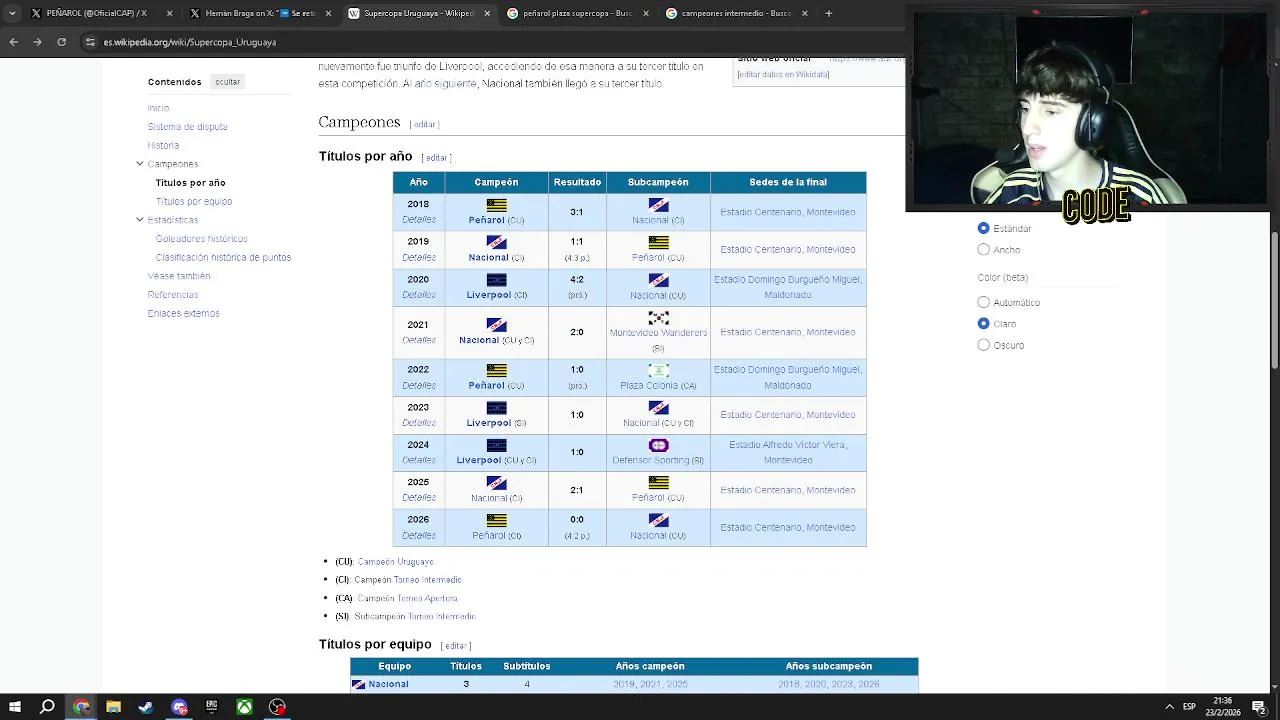Viewport: 1280px width, 720px height.
Task: Open the Campeón Uruguayo legend link
Action: 395,562
